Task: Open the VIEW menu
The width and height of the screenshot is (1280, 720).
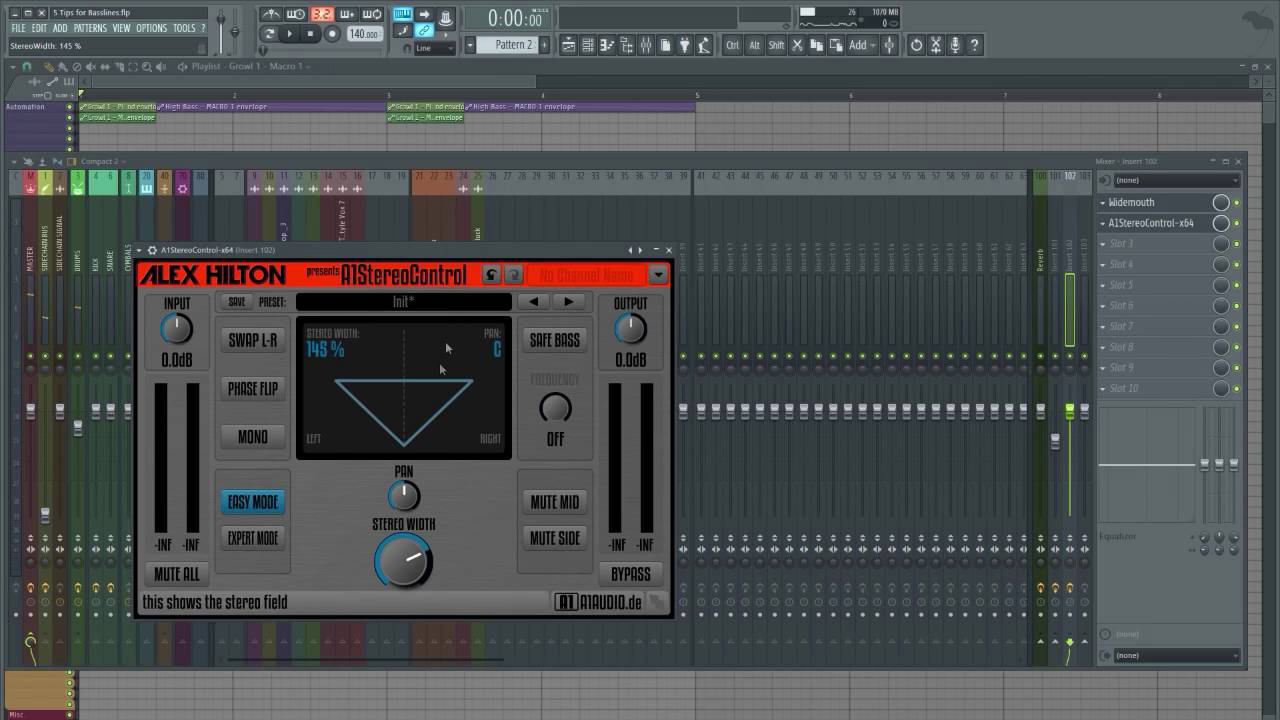Action: tap(121, 28)
